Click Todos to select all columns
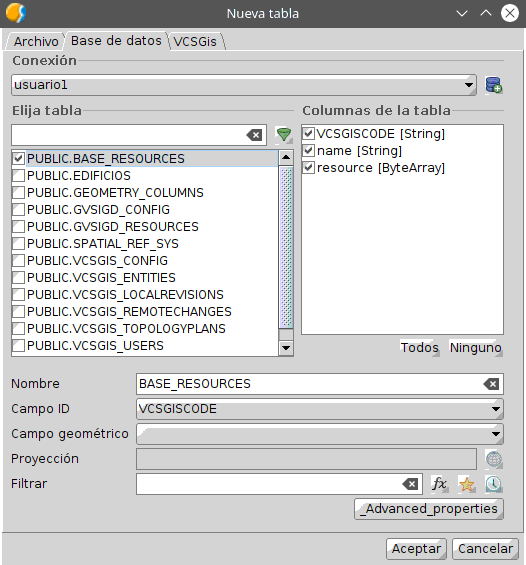Image resolution: width=526 pixels, height=565 pixels. [420, 348]
